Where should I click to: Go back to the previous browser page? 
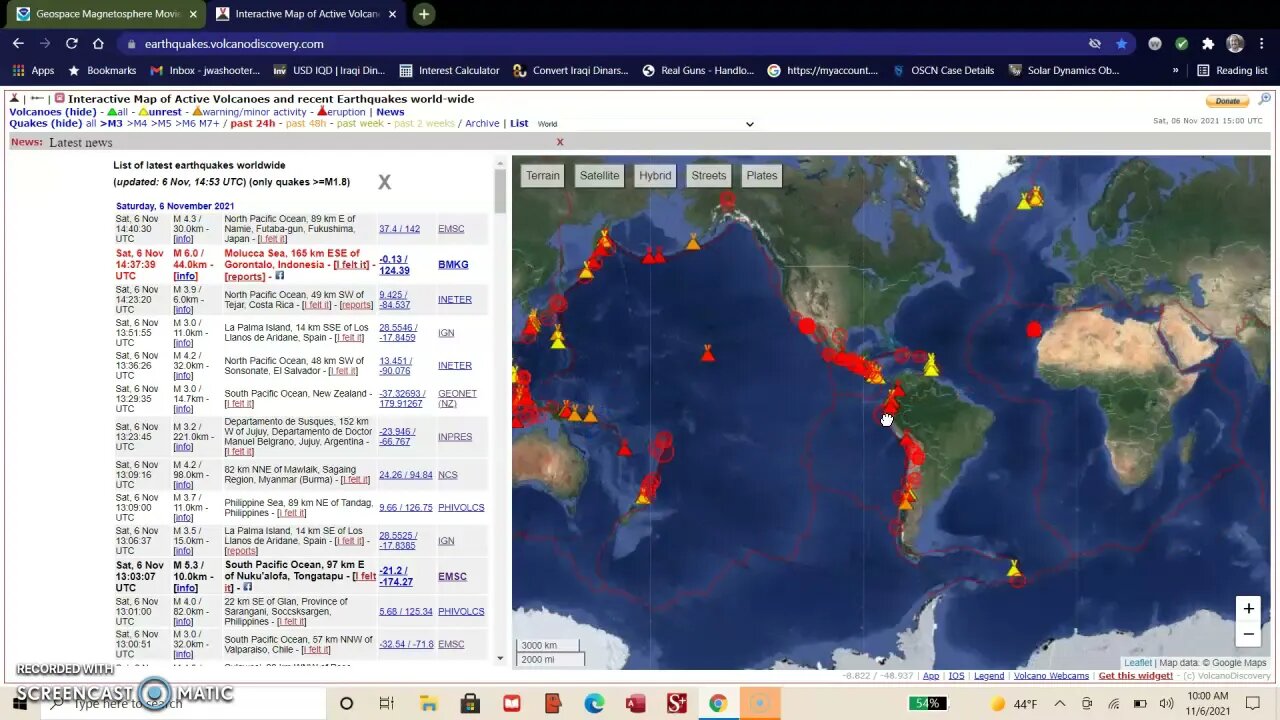pos(18,43)
